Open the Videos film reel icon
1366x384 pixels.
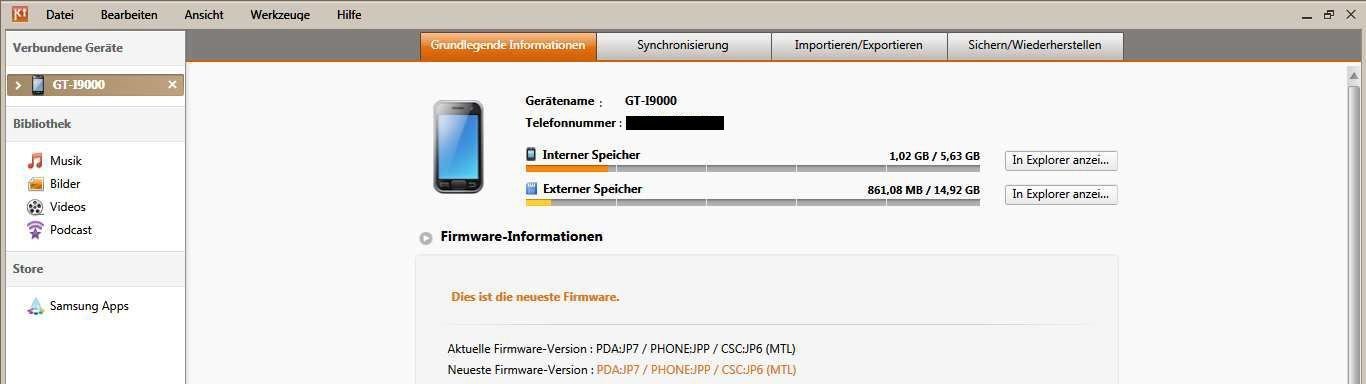[36, 207]
